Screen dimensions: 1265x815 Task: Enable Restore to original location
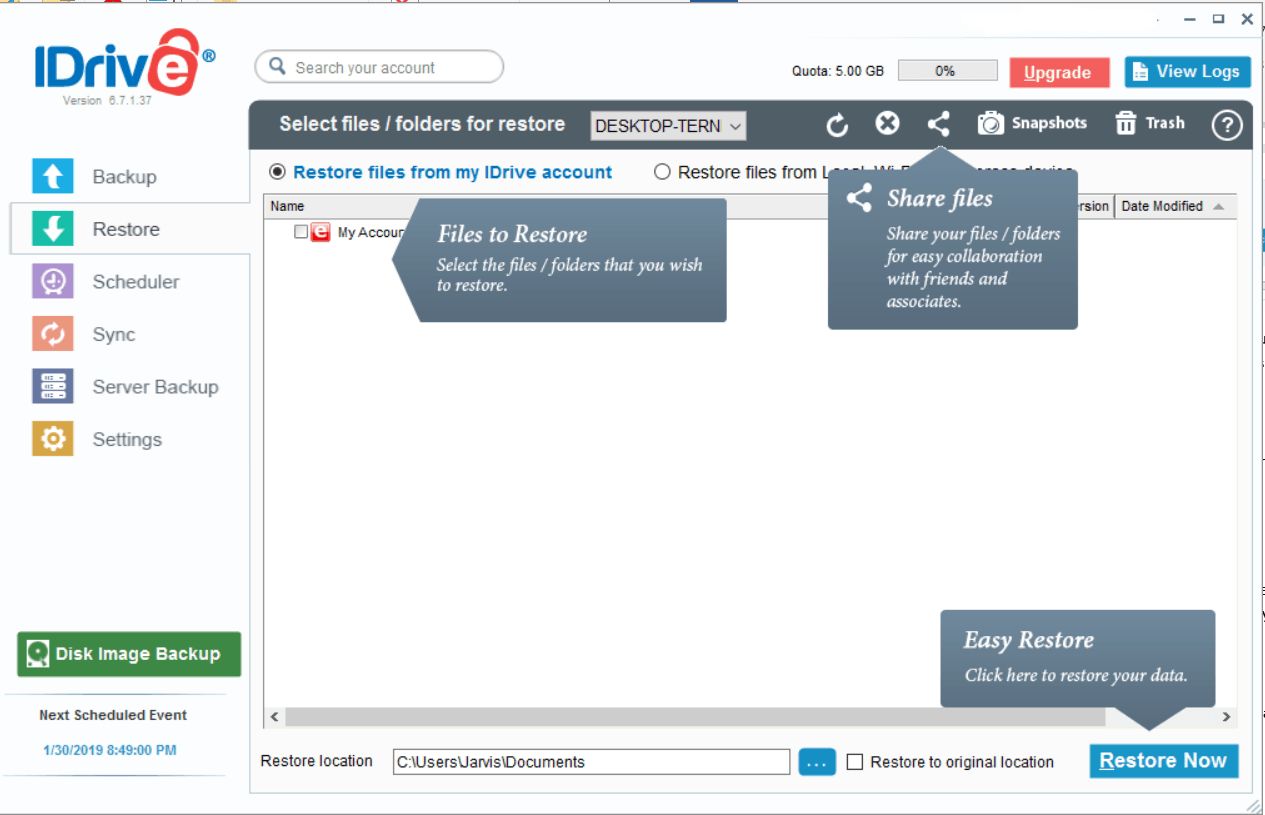855,762
